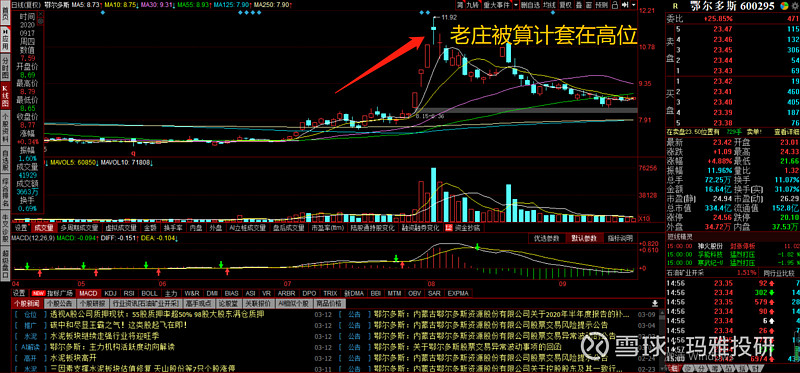This screenshot has width=800, height=373.
Task: Open the 个股资料 sidebar tab
Action: pos(5,128)
